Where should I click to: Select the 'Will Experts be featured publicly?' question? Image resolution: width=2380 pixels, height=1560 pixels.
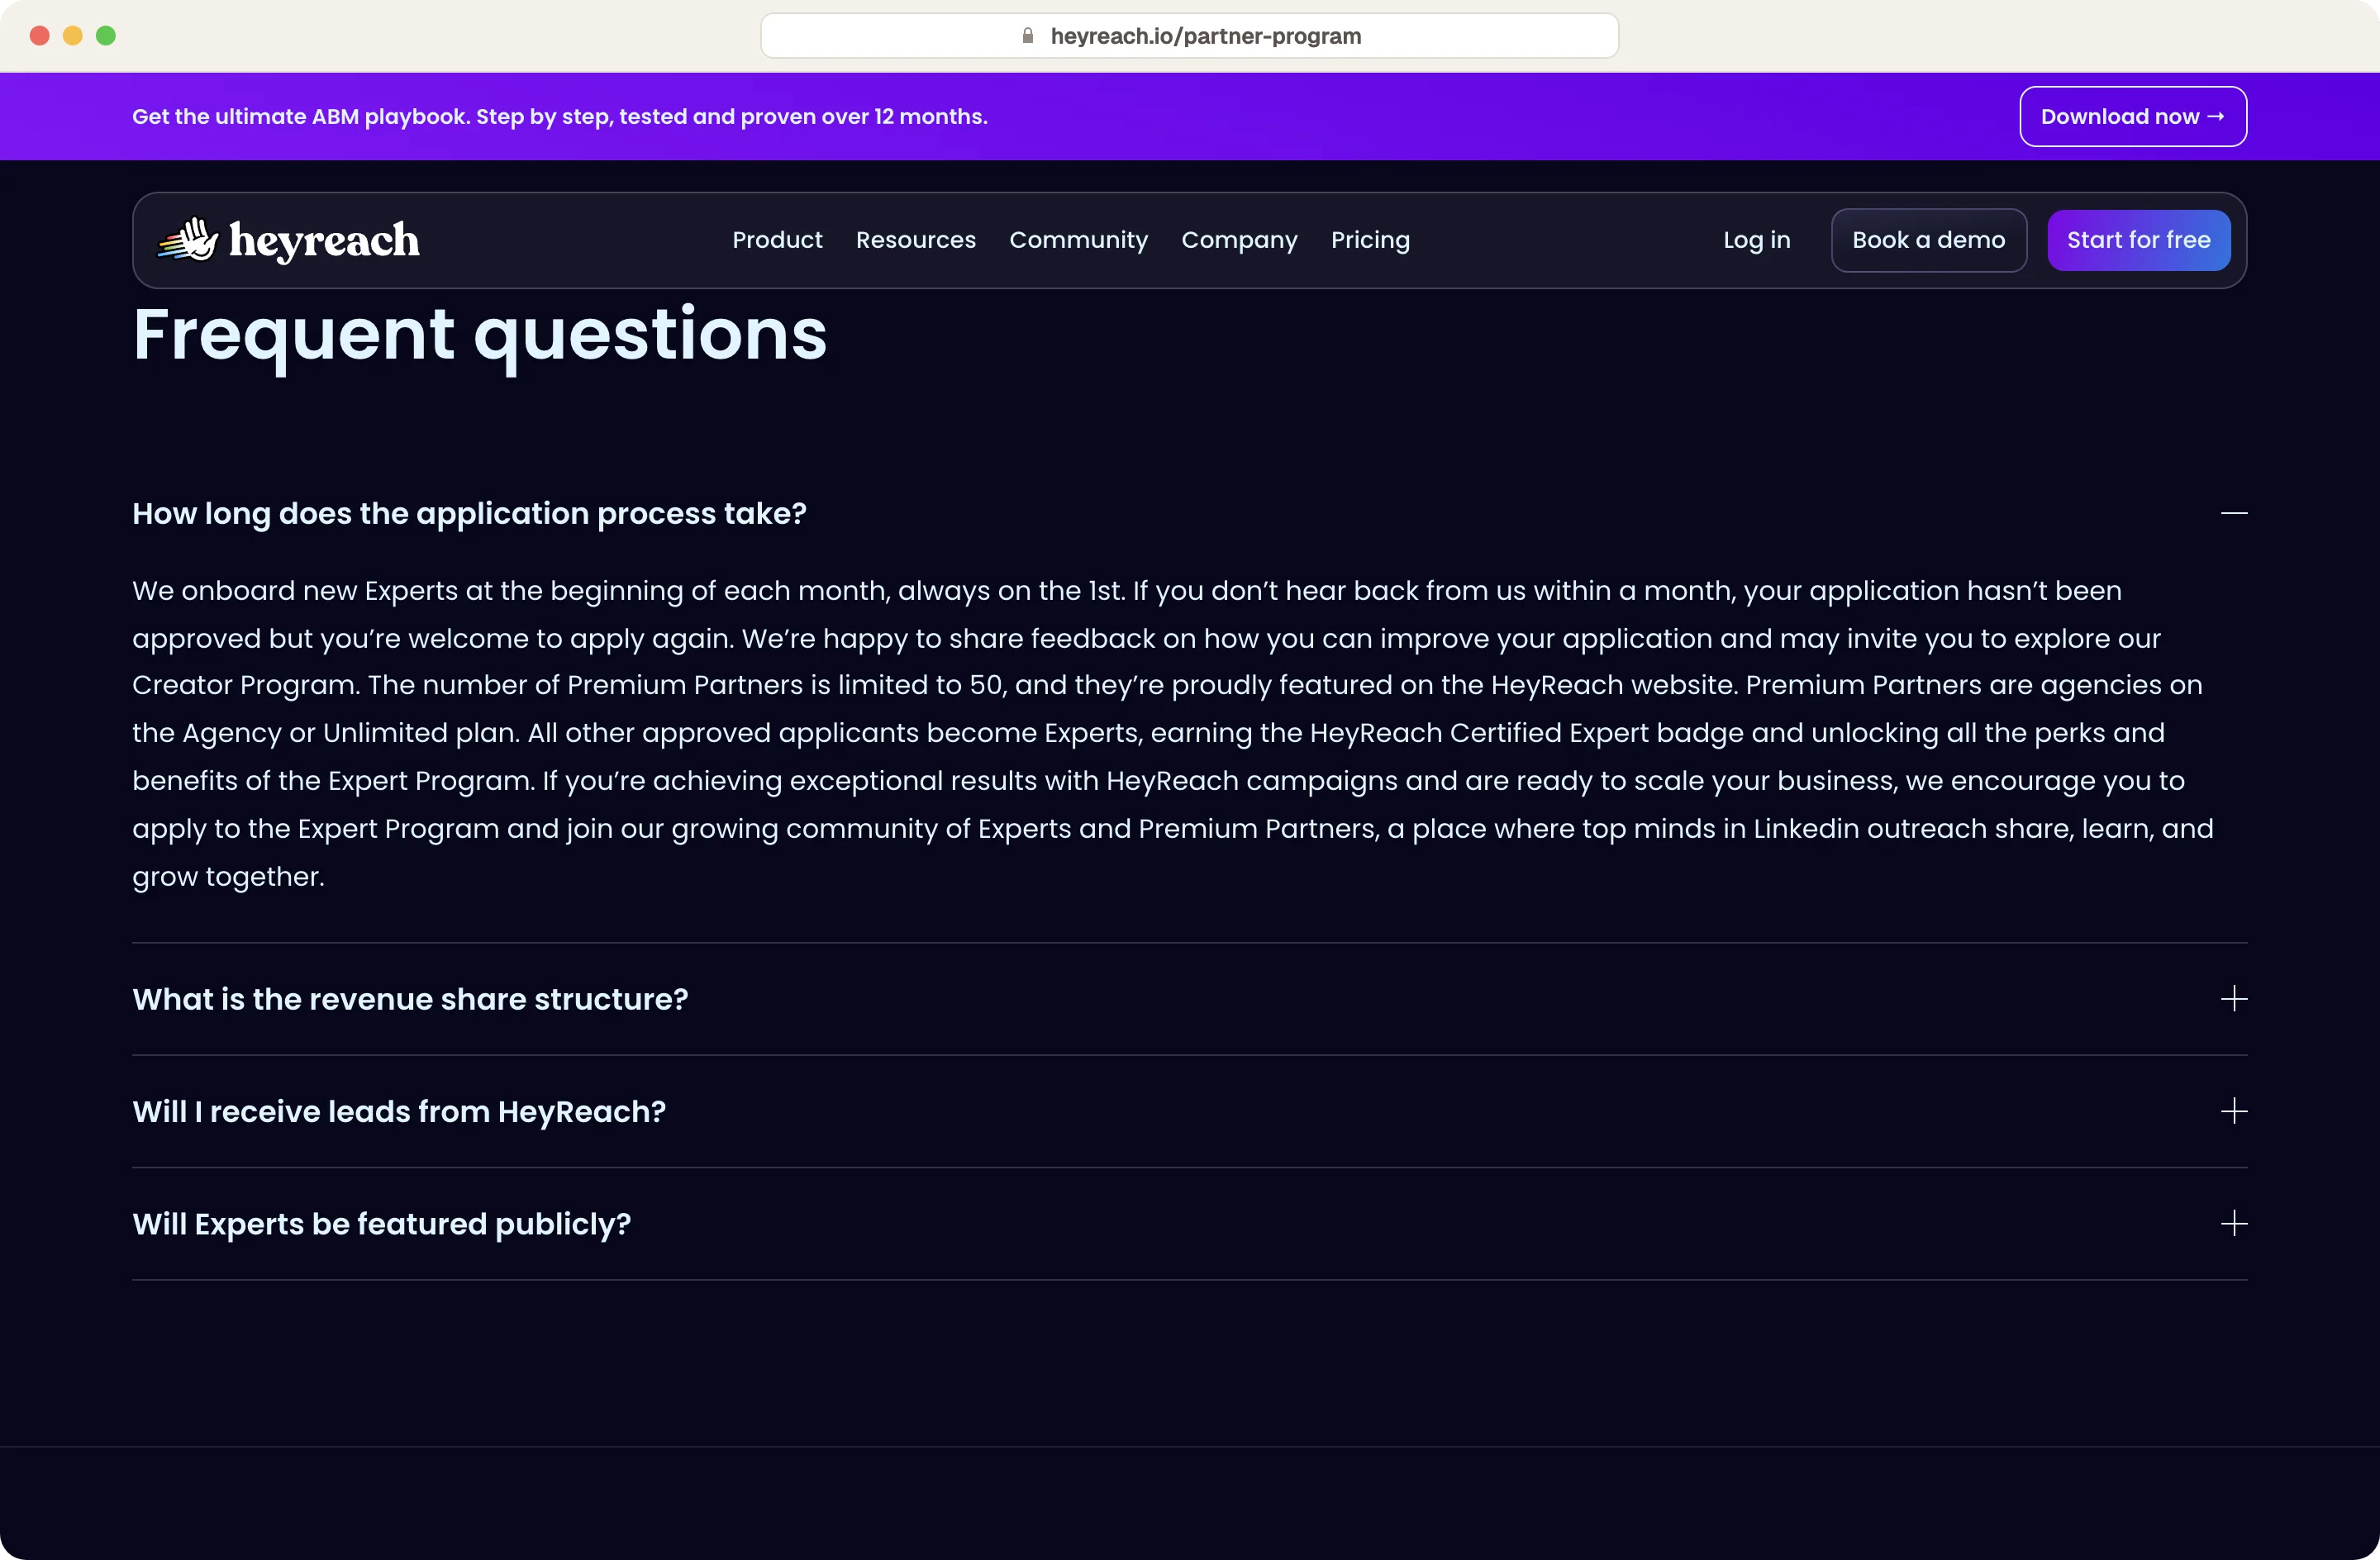pos(381,1224)
